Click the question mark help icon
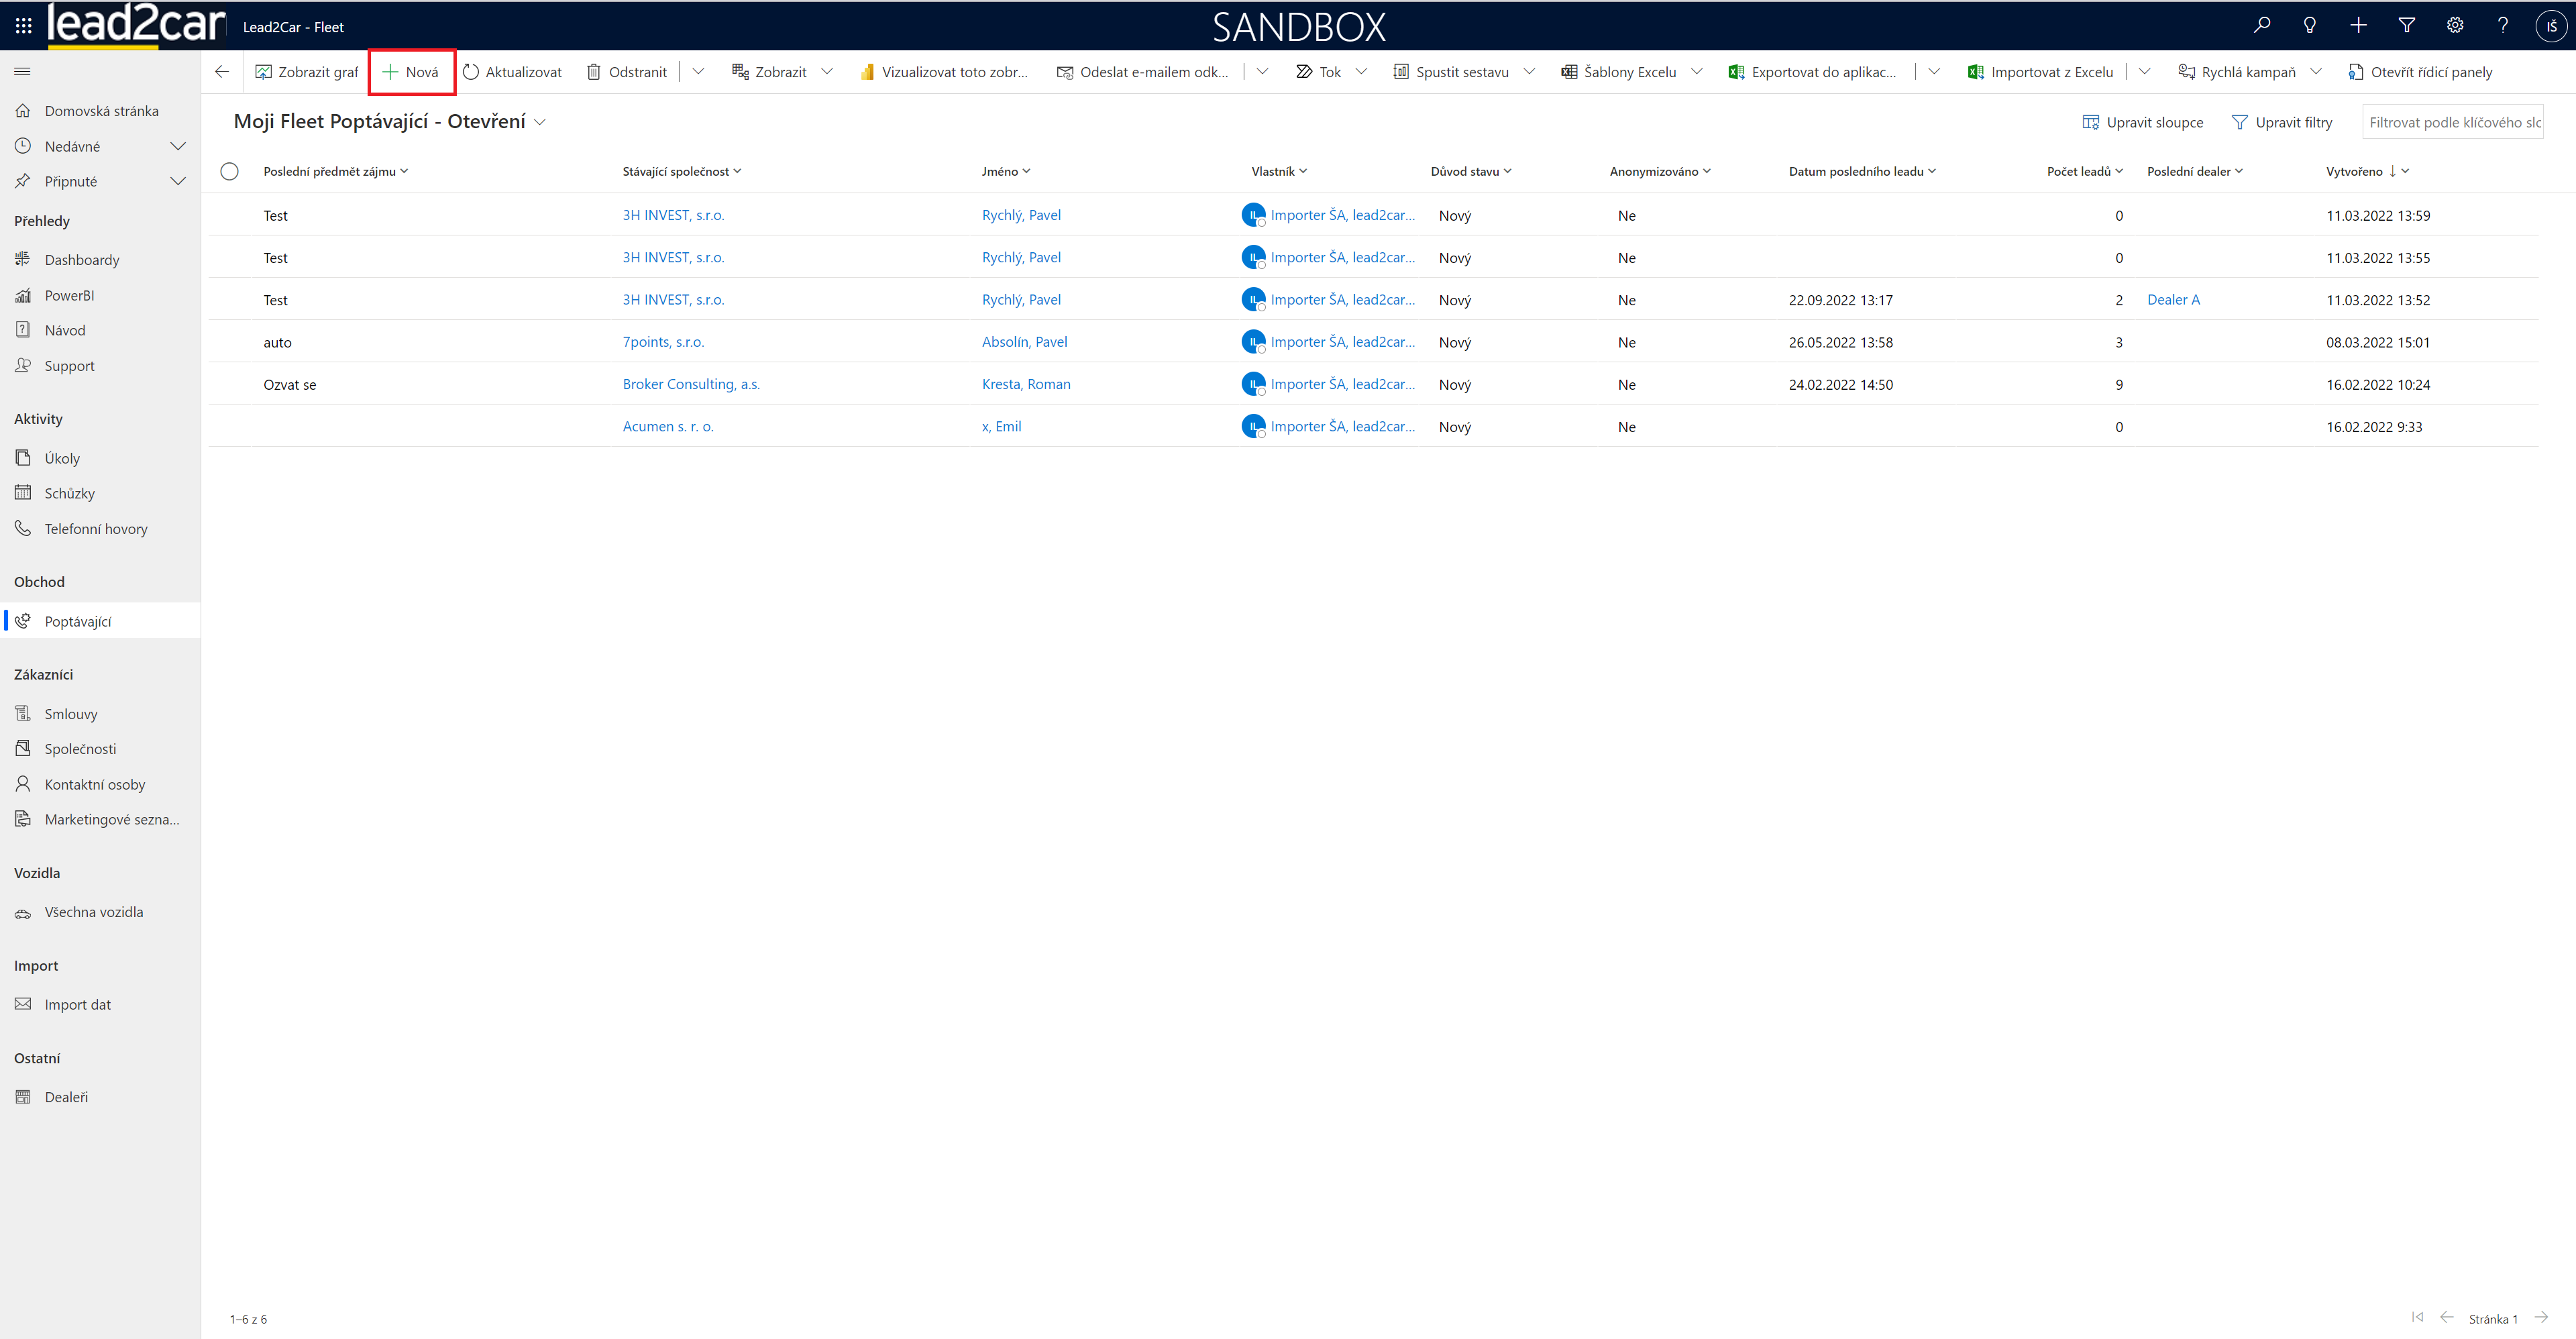 (x=2502, y=26)
